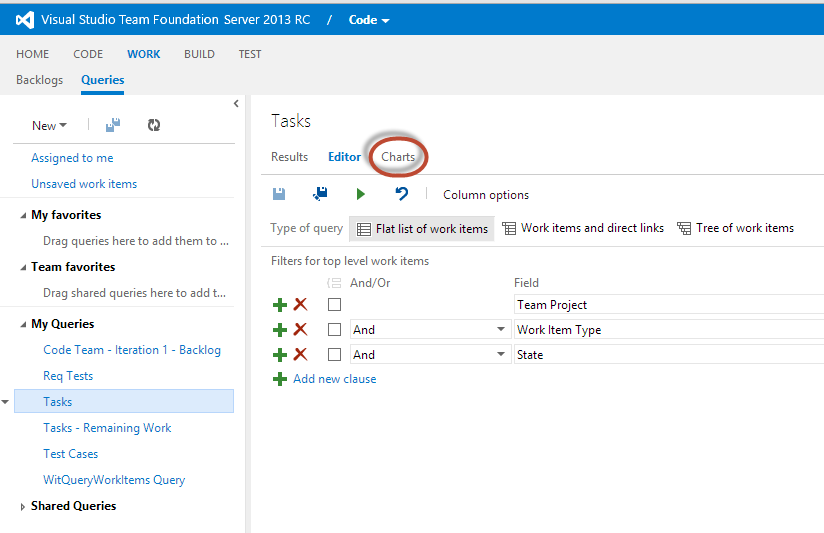This screenshot has height=533, width=824.
Task: Click the Visual Studio logo icon
Action: pyautogui.click(x=25, y=20)
